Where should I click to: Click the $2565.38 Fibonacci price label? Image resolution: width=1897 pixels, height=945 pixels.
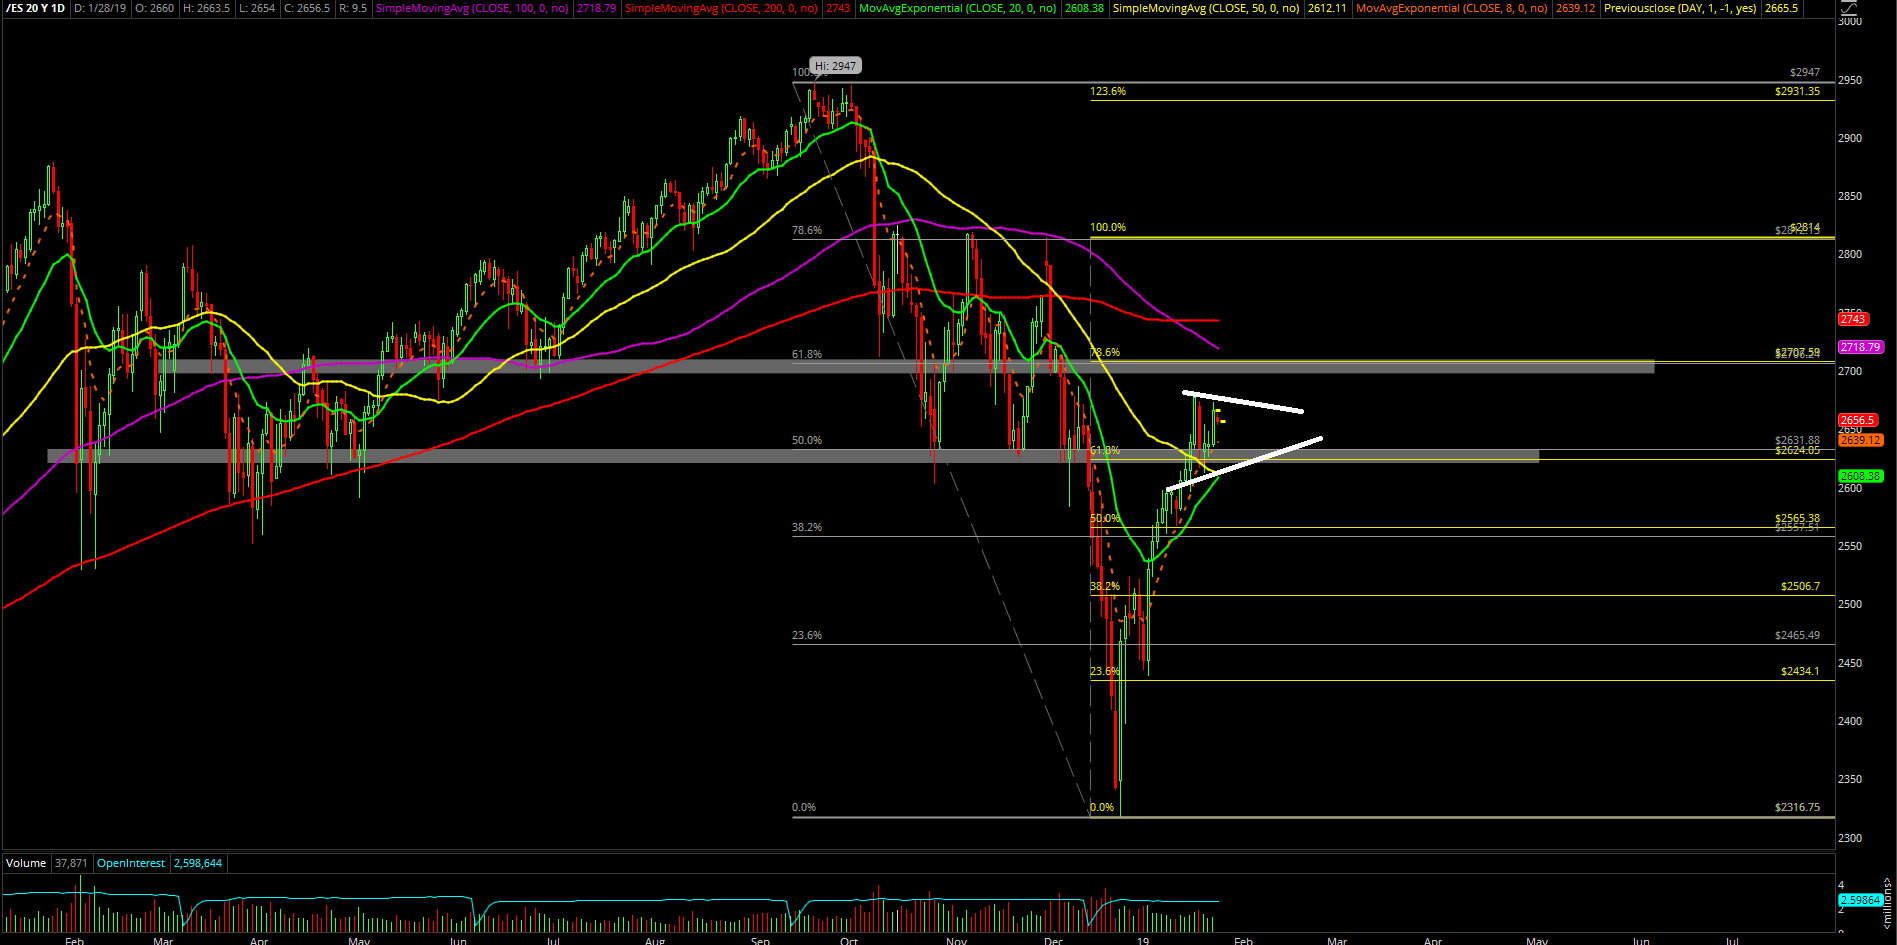(1797, 518)
